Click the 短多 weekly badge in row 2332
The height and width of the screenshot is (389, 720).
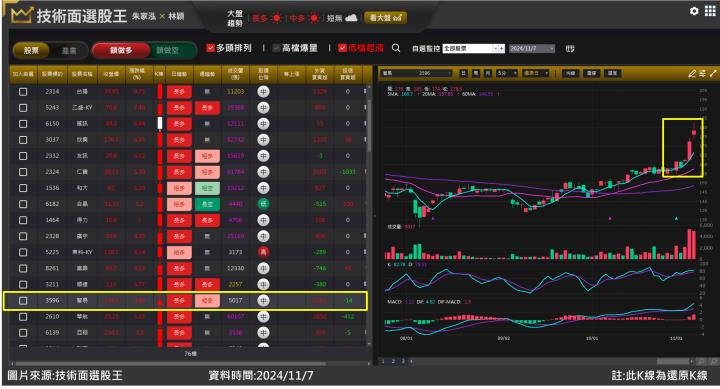tap(207, 156)
